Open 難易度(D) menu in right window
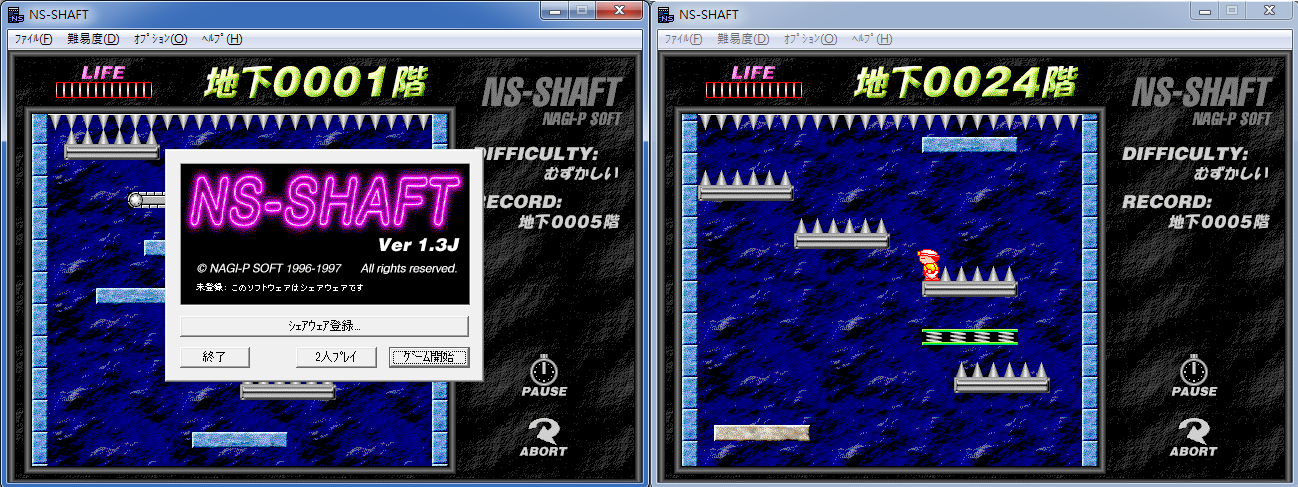Viewport: 1298px width, 487px height. [743, 39]
